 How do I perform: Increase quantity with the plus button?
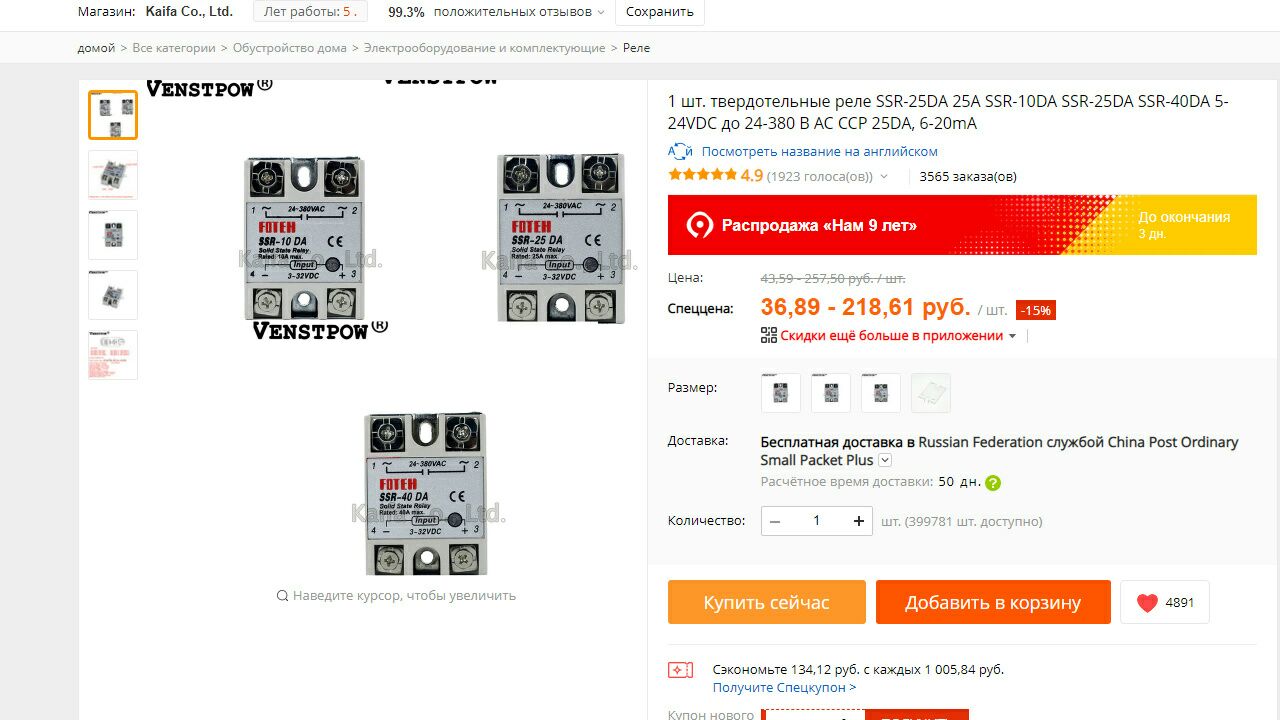coord(858,520)
